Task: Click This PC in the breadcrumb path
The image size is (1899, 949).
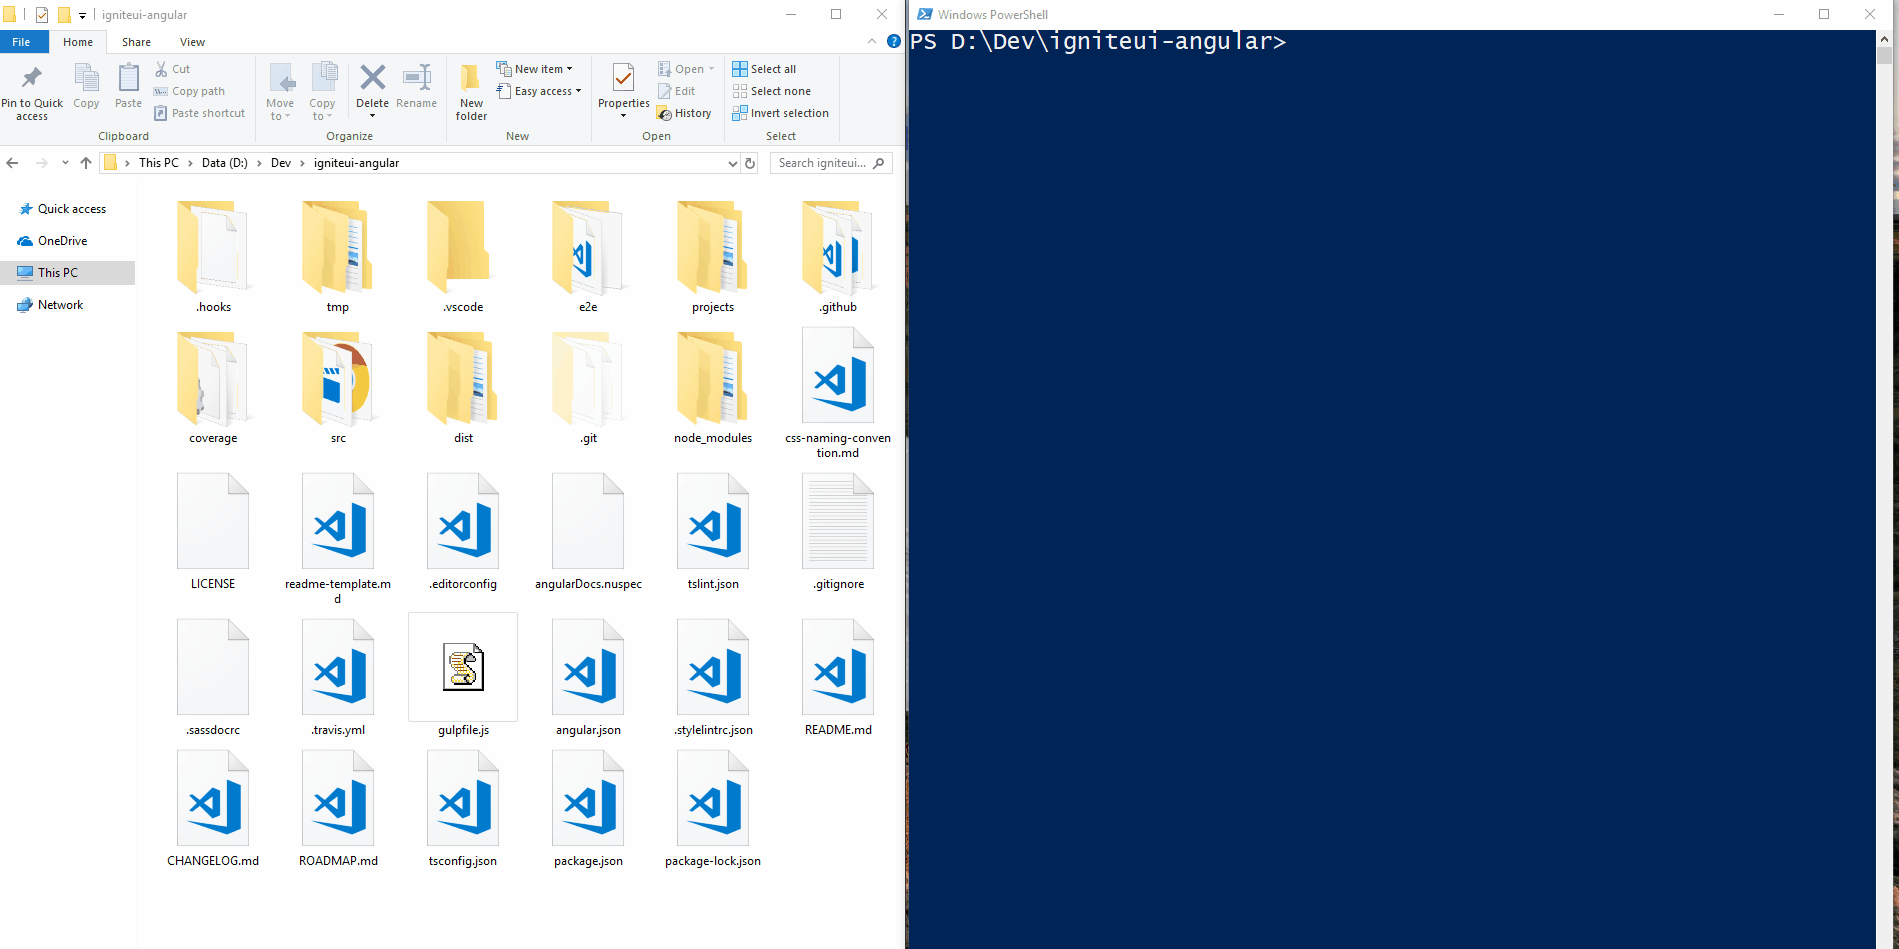Action: click(159, 163)
